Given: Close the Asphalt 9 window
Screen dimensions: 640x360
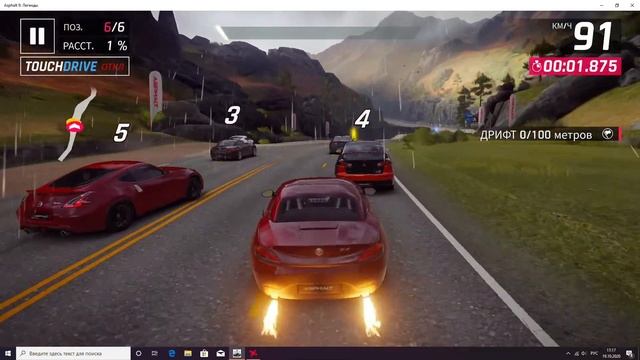Looking at the screenshot, I should click(632, 5).
